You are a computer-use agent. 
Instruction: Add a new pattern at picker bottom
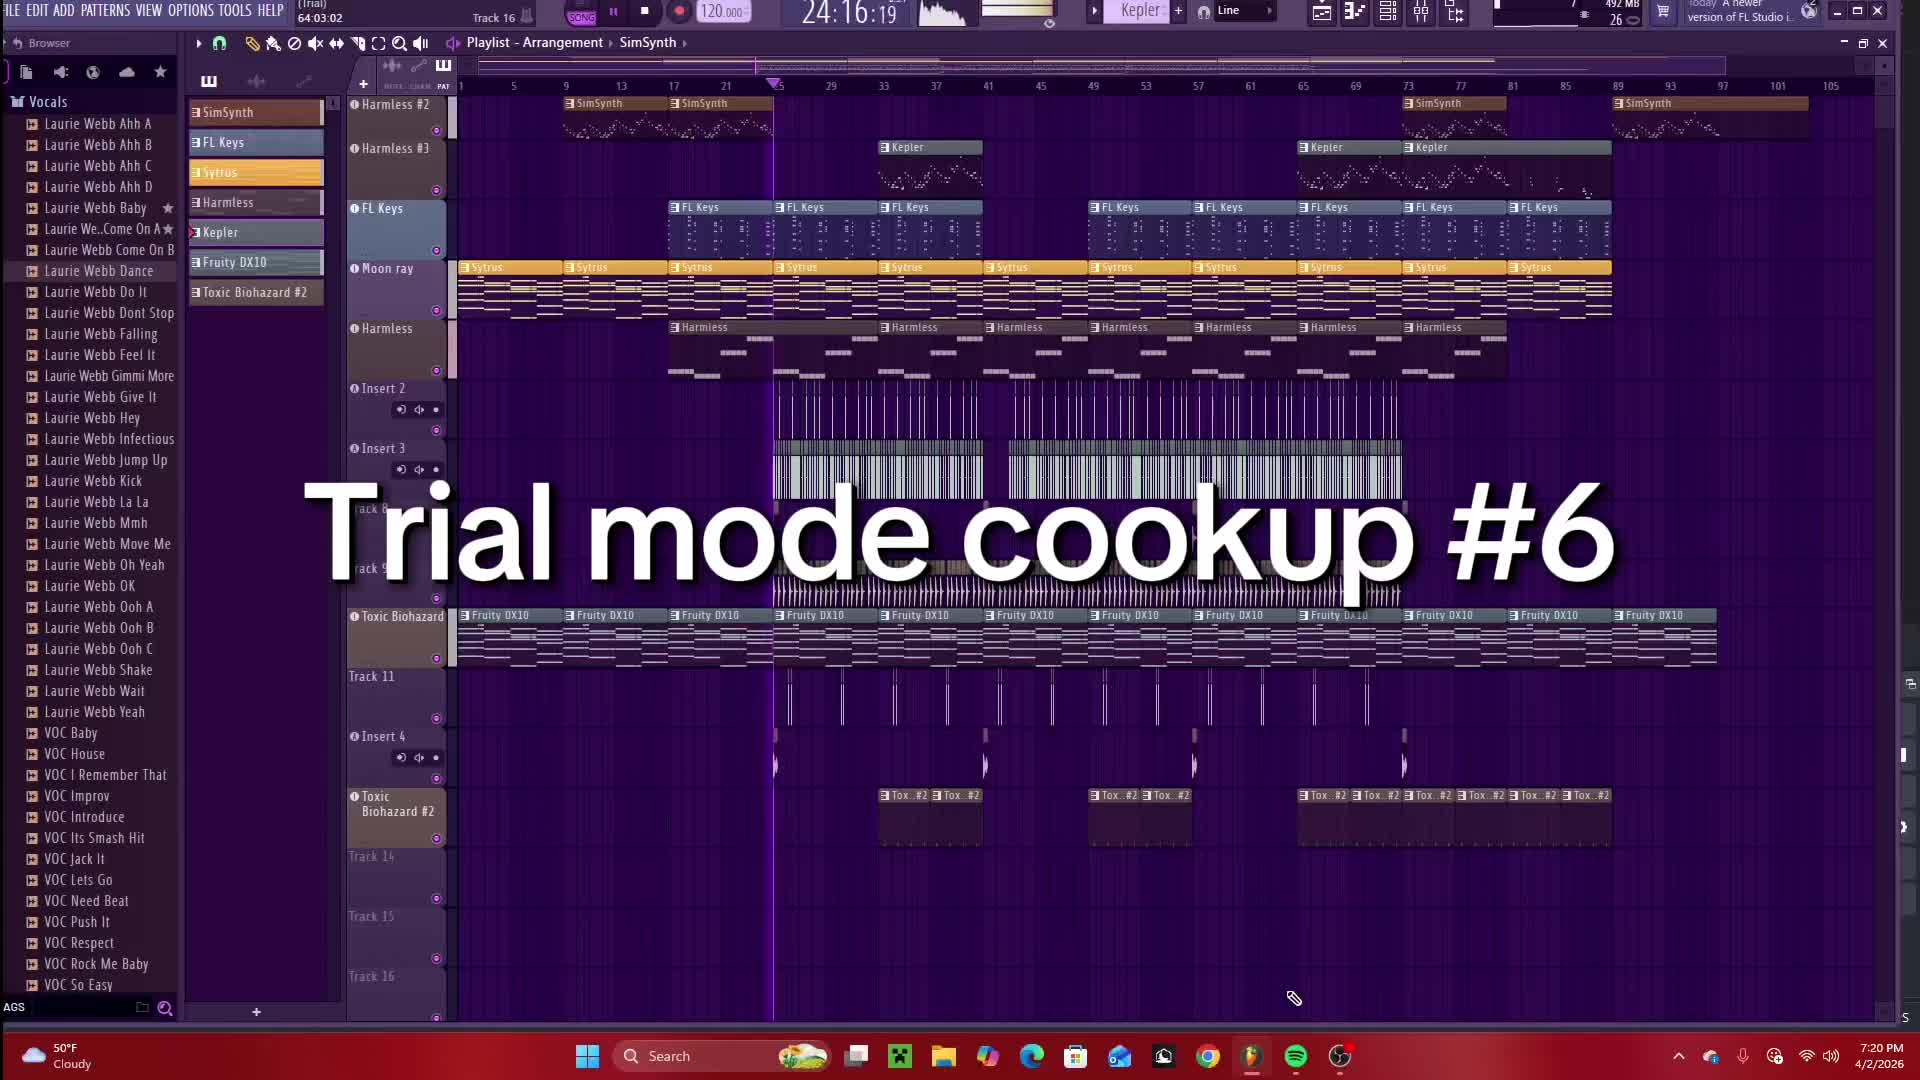coord(256,1012)
